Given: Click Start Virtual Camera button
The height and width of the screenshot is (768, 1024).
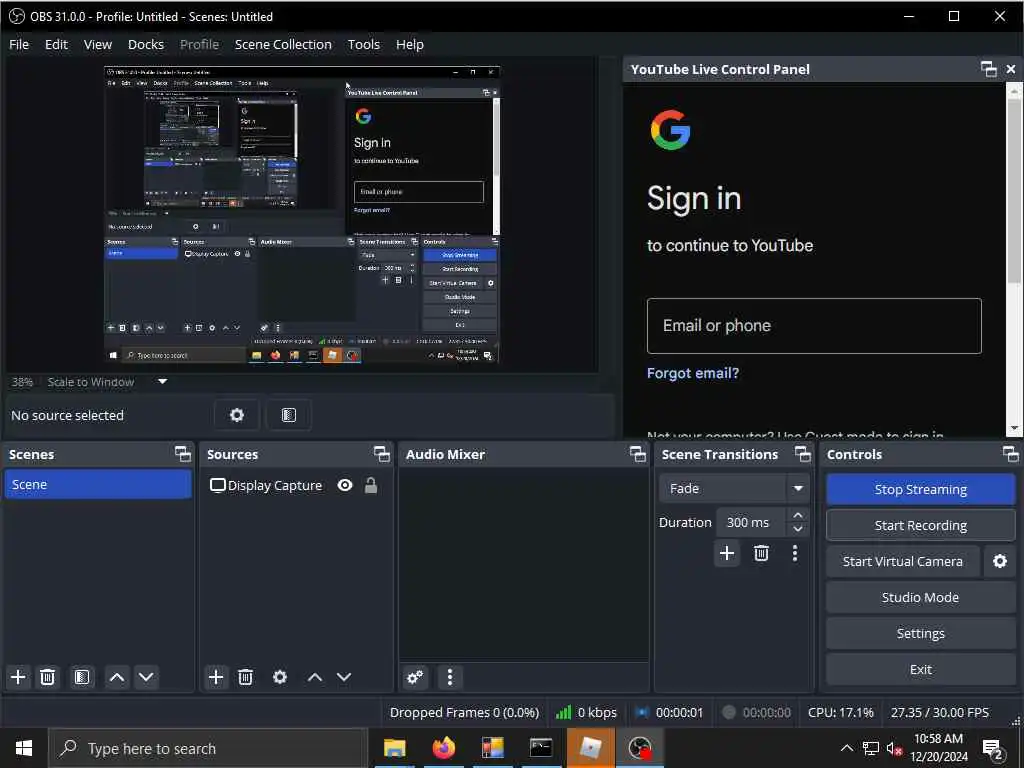Looking at the screenshot, I should pyautogui.click(x=903, y=562).
